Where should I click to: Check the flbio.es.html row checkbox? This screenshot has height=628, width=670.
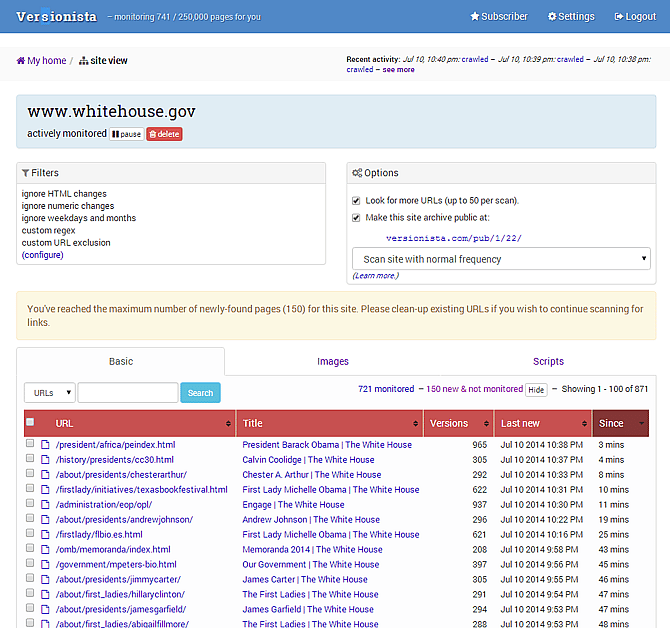coord(30,533)
